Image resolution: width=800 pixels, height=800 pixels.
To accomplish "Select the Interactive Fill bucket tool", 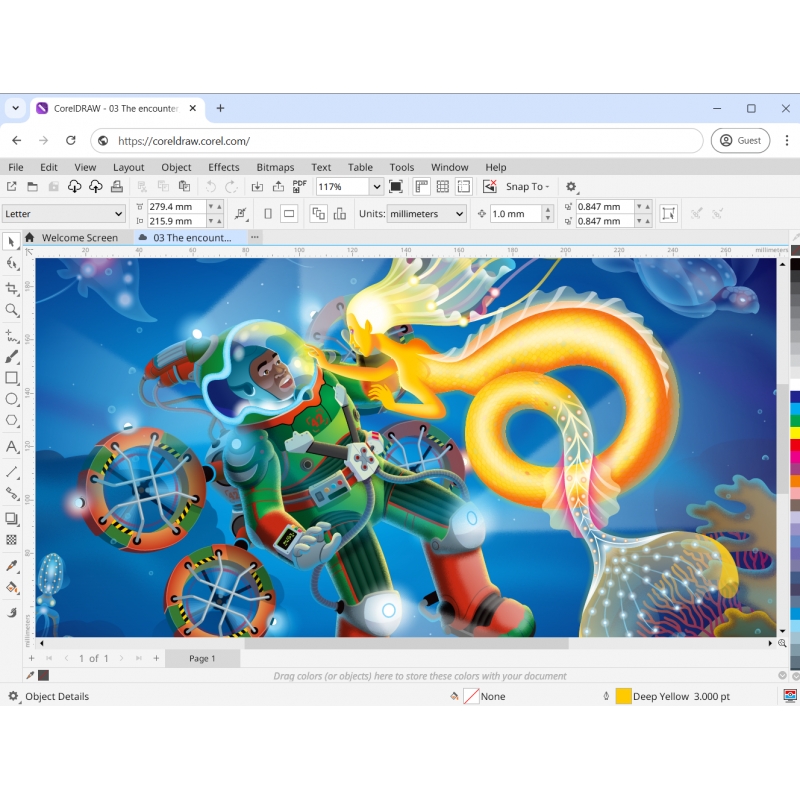I will click(x=11, y=587).
